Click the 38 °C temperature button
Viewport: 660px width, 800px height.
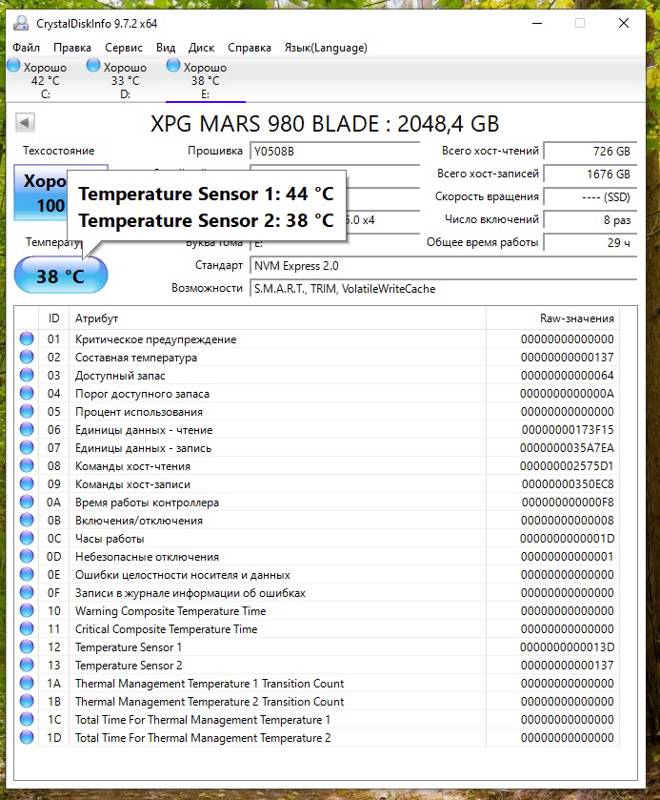tap(61, 276)
